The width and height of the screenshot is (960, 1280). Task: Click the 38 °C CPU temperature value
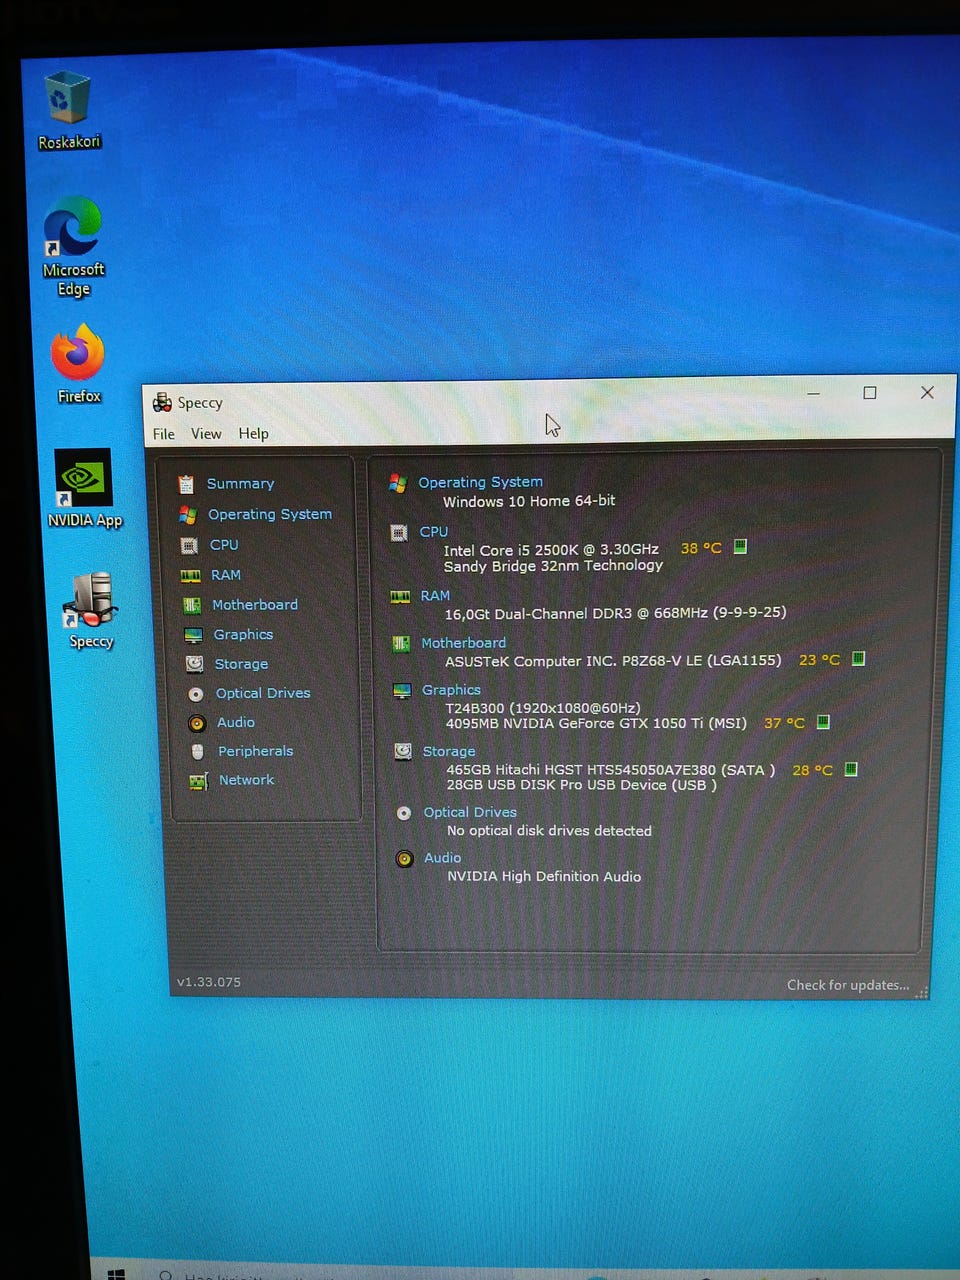(x=701, y=548)
